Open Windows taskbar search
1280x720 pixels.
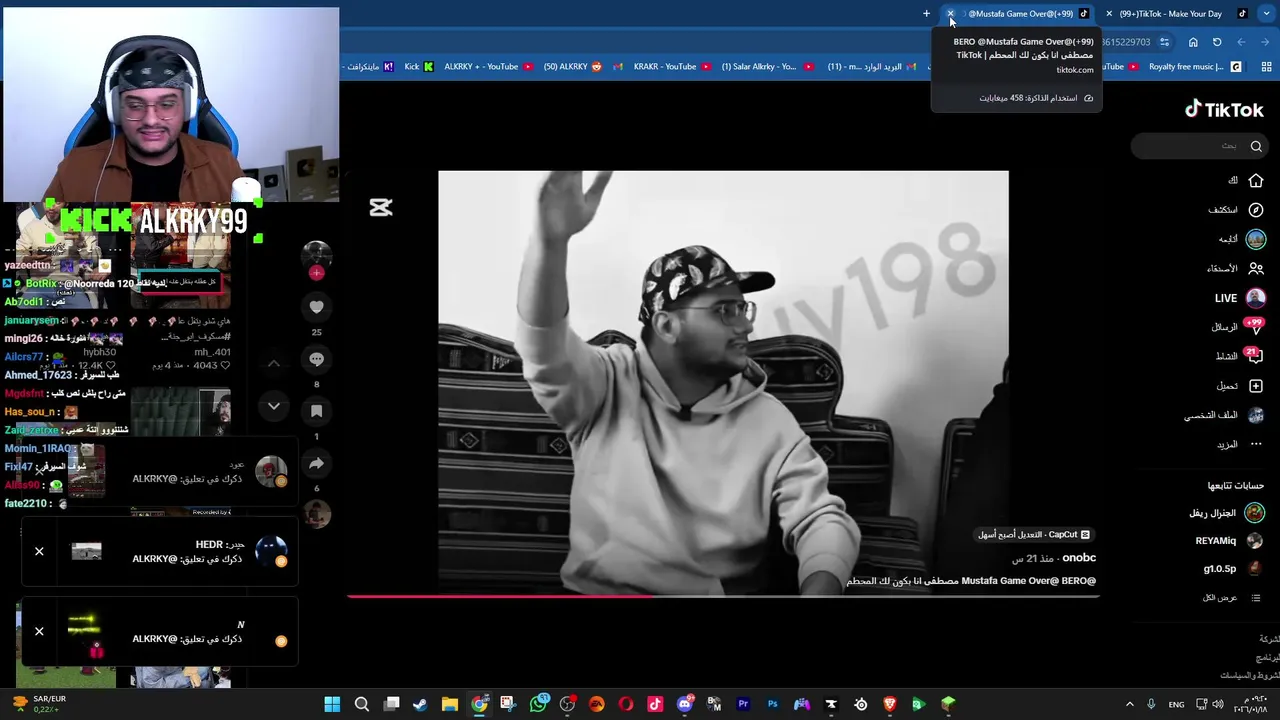362,704
